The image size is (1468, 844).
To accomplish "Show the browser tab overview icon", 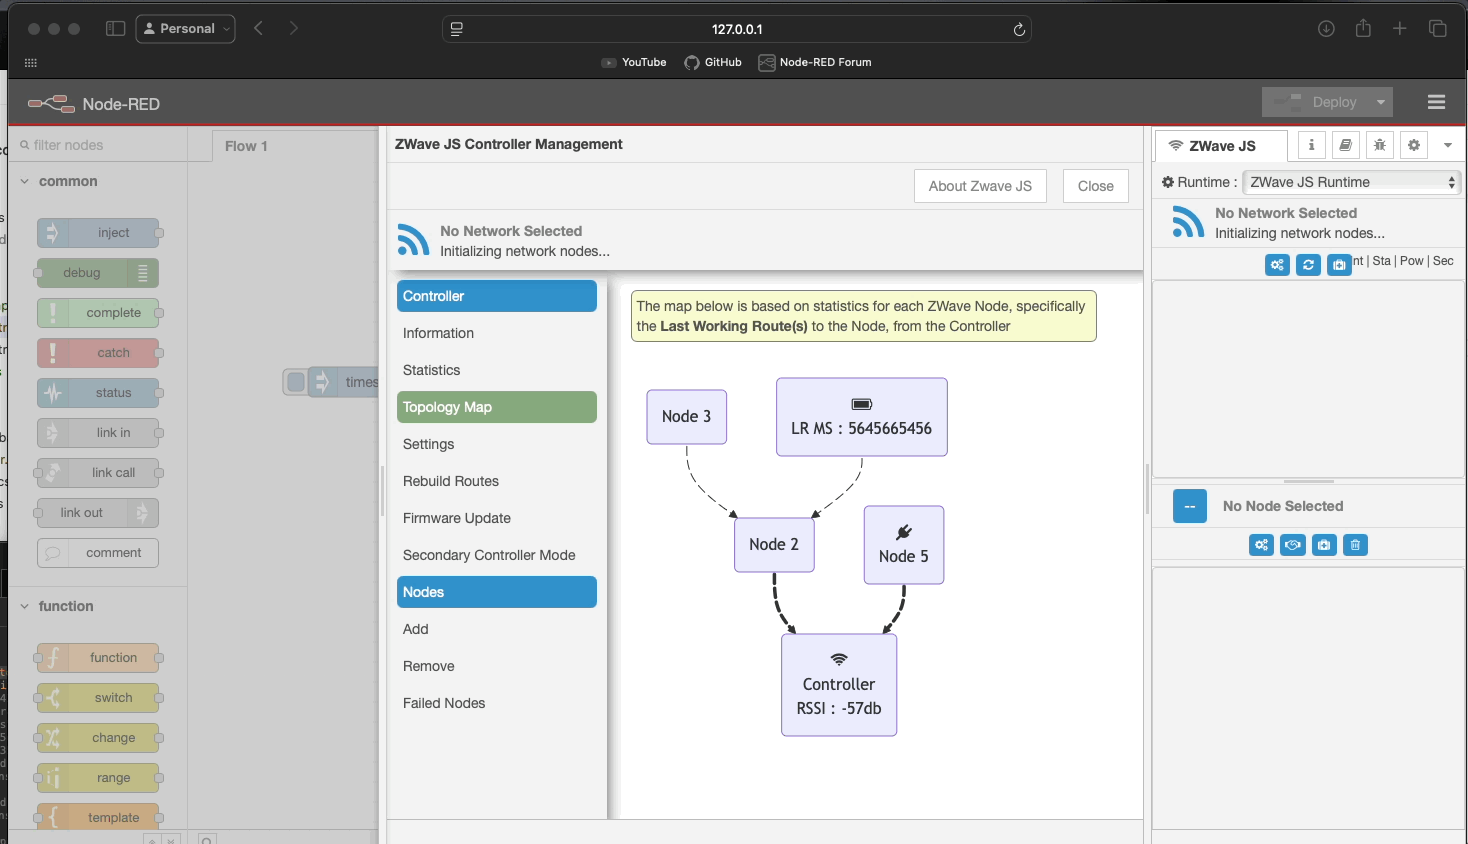I will pyautogui.click(x=1437, y=29).
